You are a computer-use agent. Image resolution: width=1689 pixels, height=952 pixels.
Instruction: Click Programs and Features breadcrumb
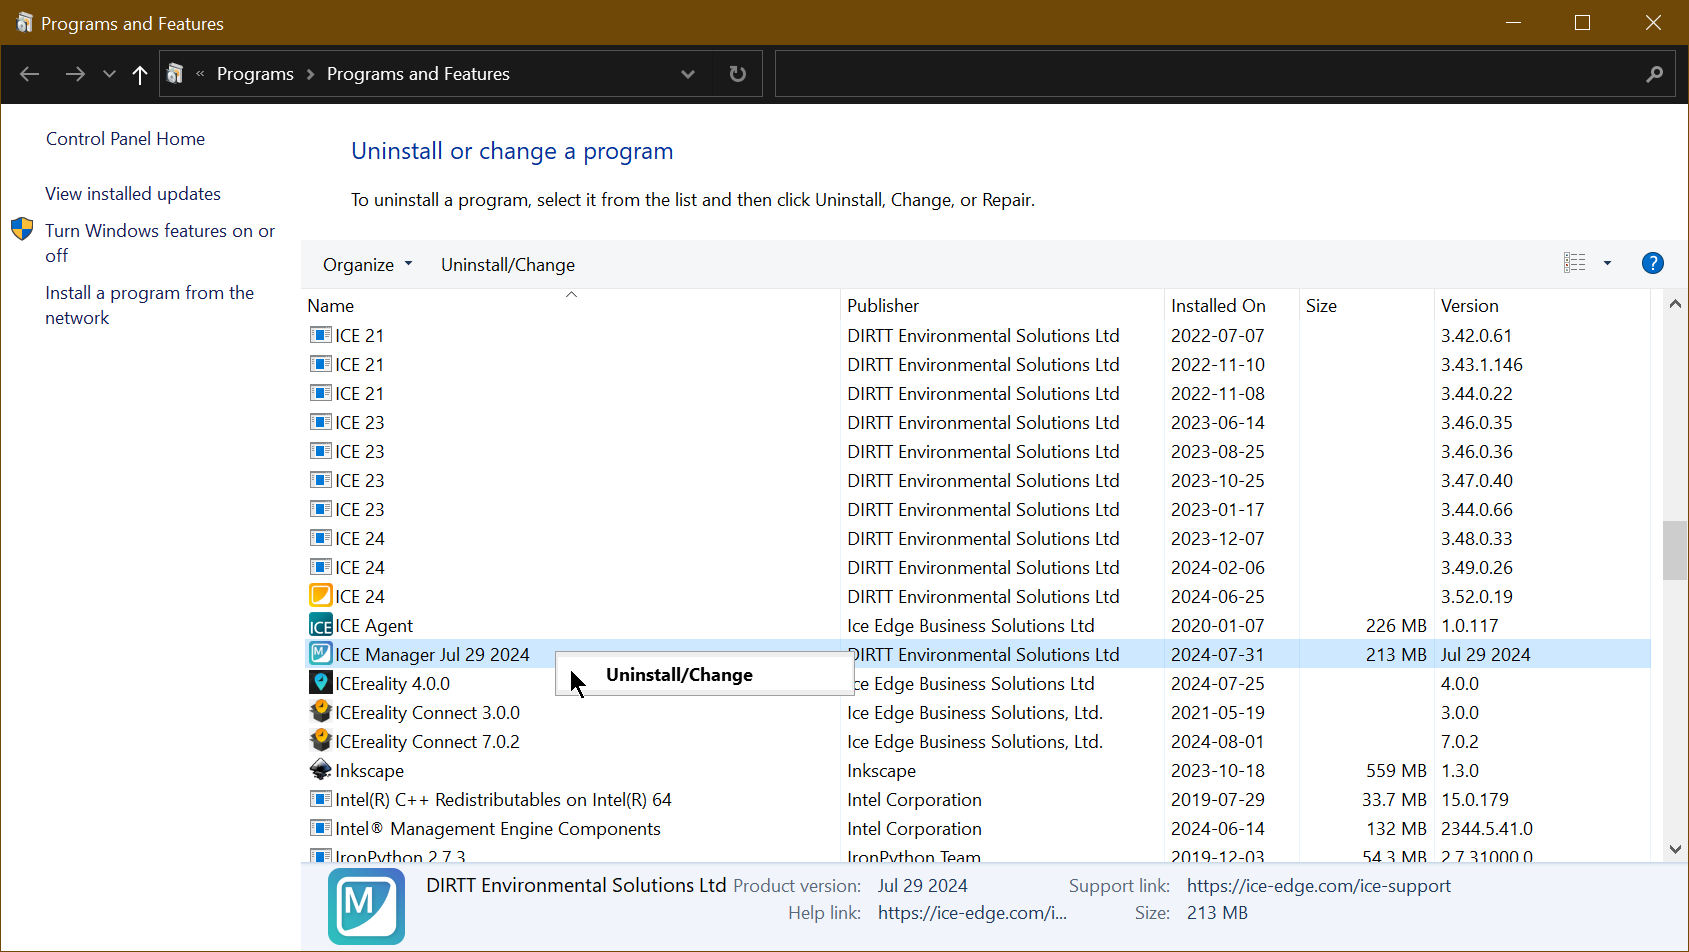(418, 74)
